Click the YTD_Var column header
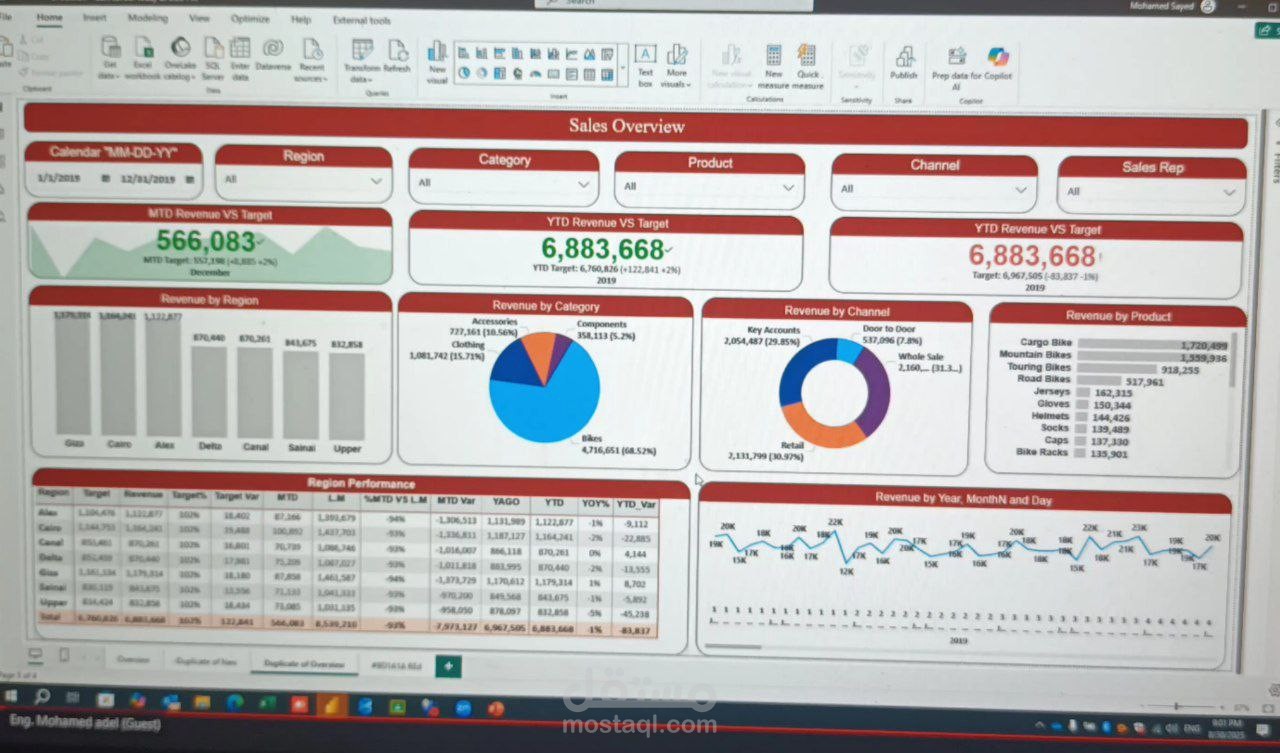1280x753 pixels. pos(636,504)
